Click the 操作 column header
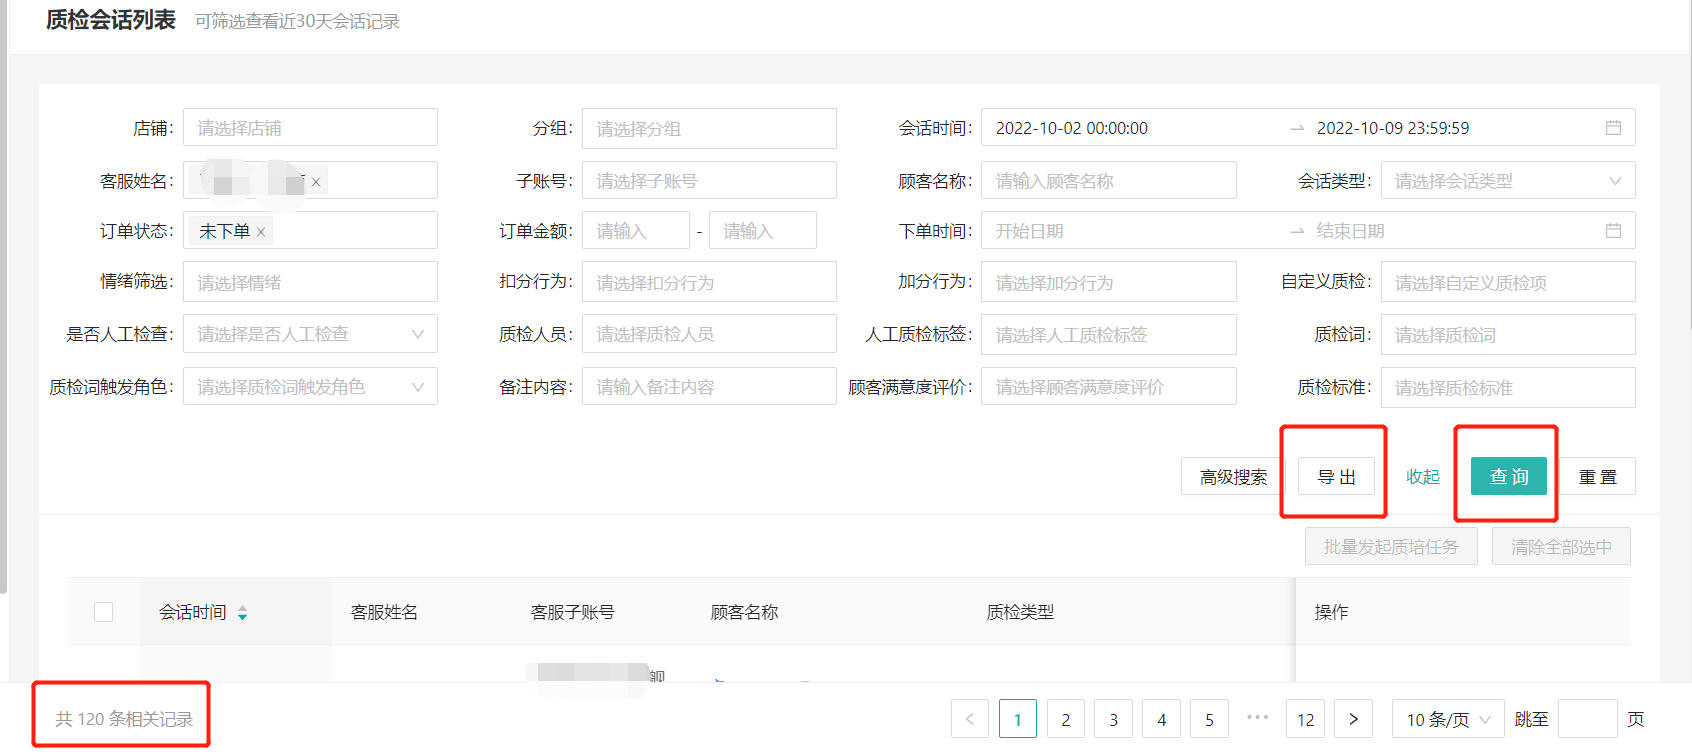The image size is (1692, 752). (x=1331, y=612)
